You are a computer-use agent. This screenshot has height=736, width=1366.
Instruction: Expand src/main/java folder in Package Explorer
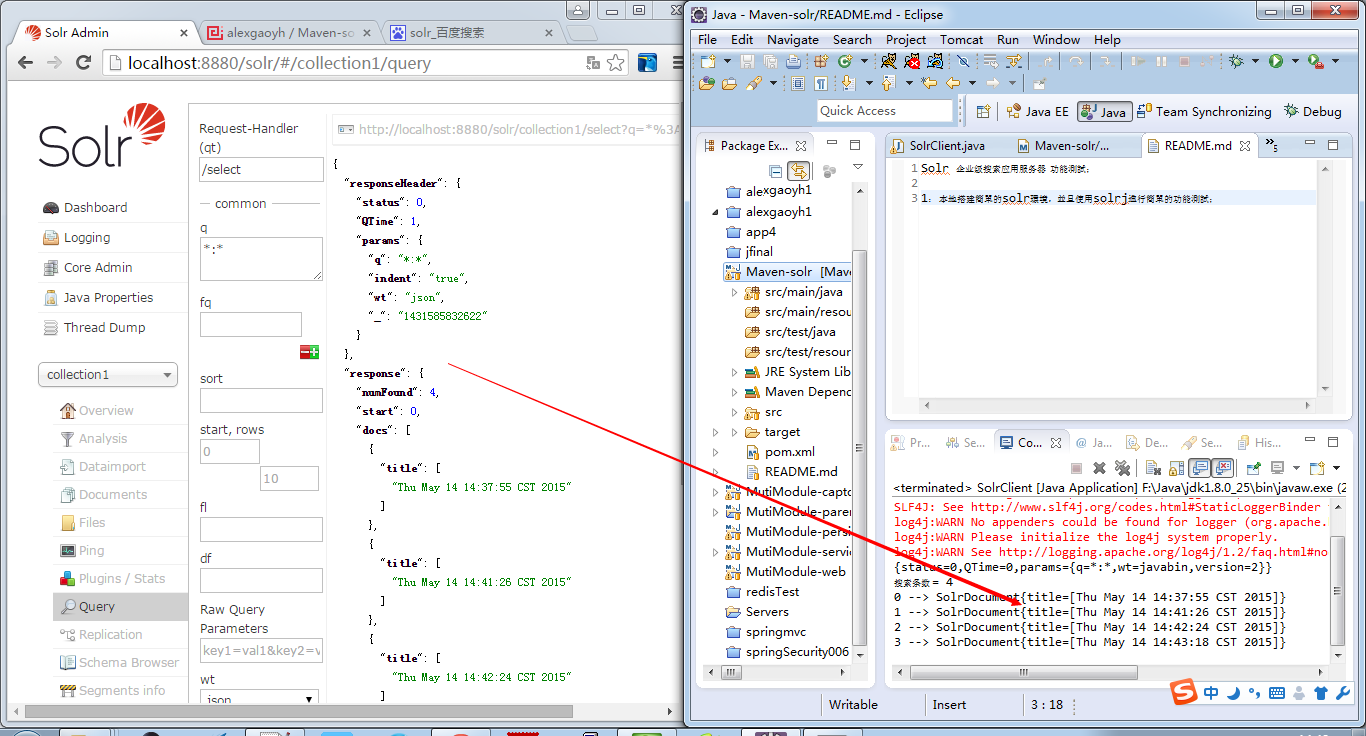coord(734,292)
